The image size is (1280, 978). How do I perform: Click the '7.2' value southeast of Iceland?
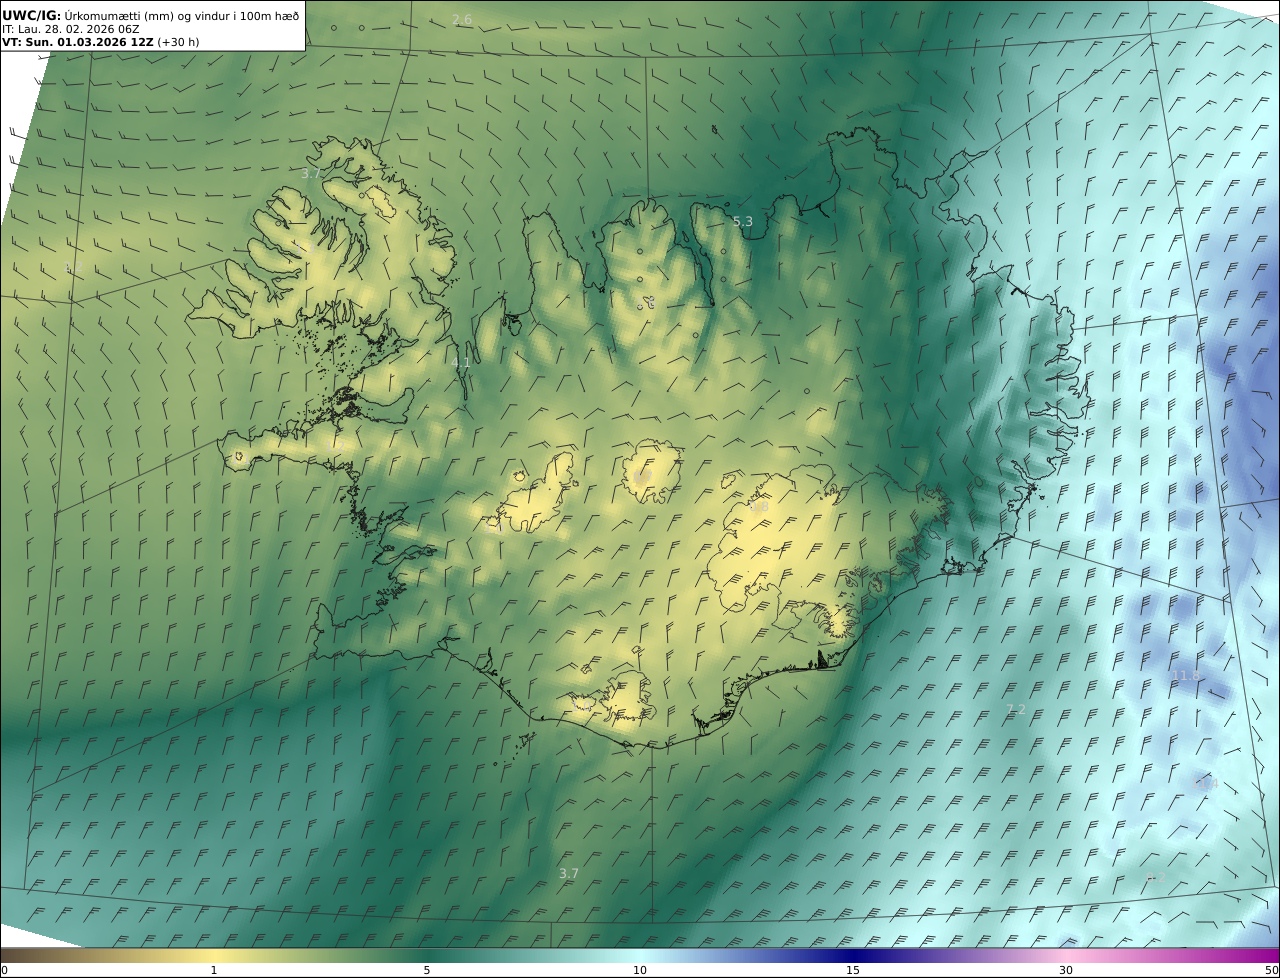click(x=1016, y=709)
